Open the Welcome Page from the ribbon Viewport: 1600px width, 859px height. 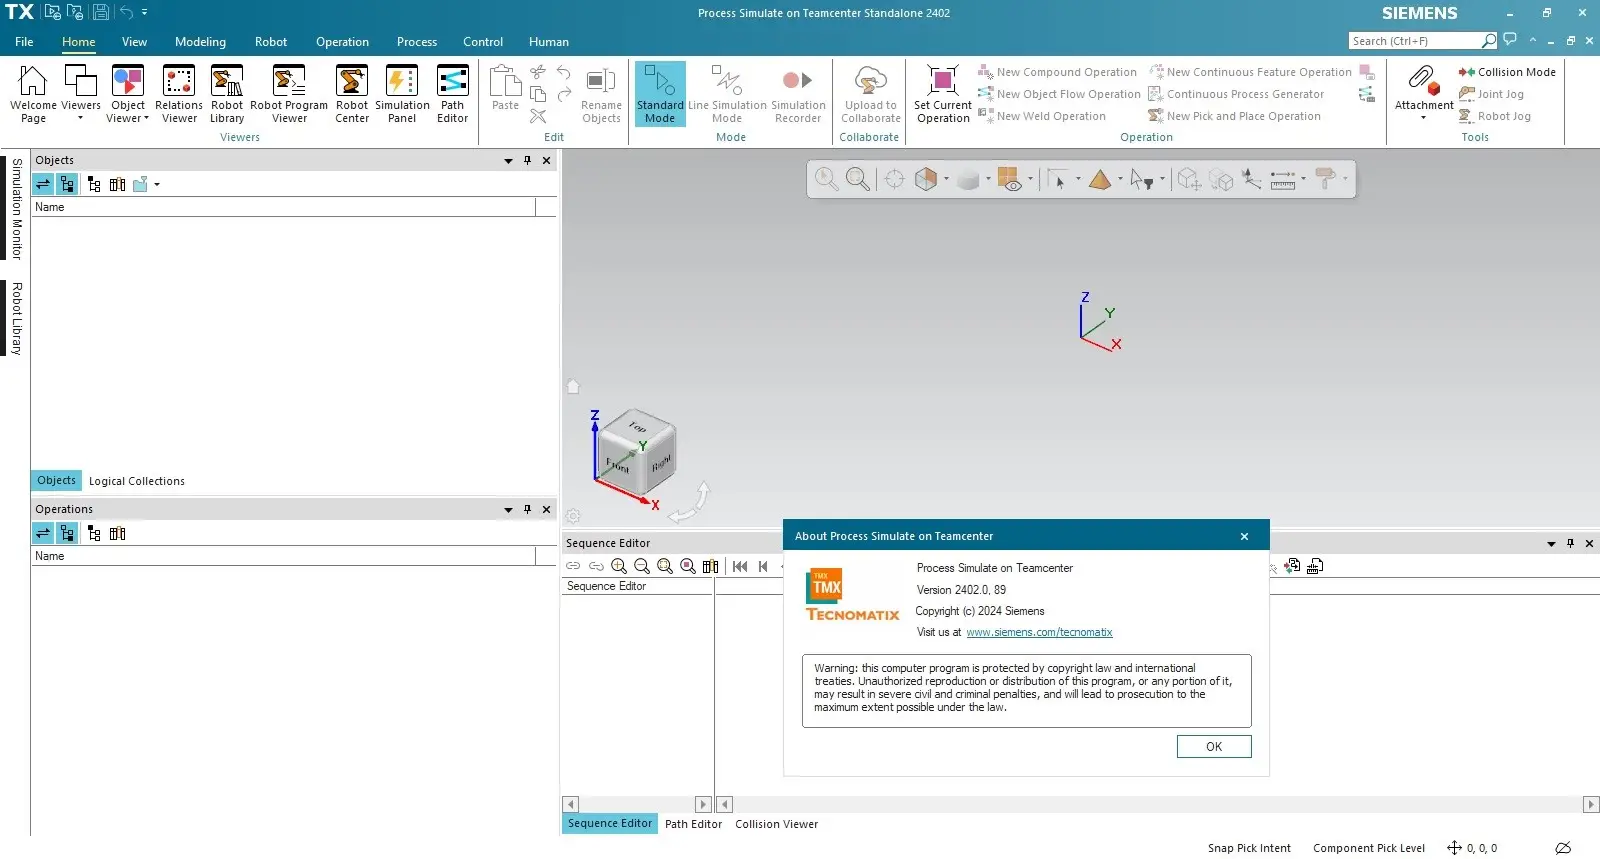click(33, 94)
